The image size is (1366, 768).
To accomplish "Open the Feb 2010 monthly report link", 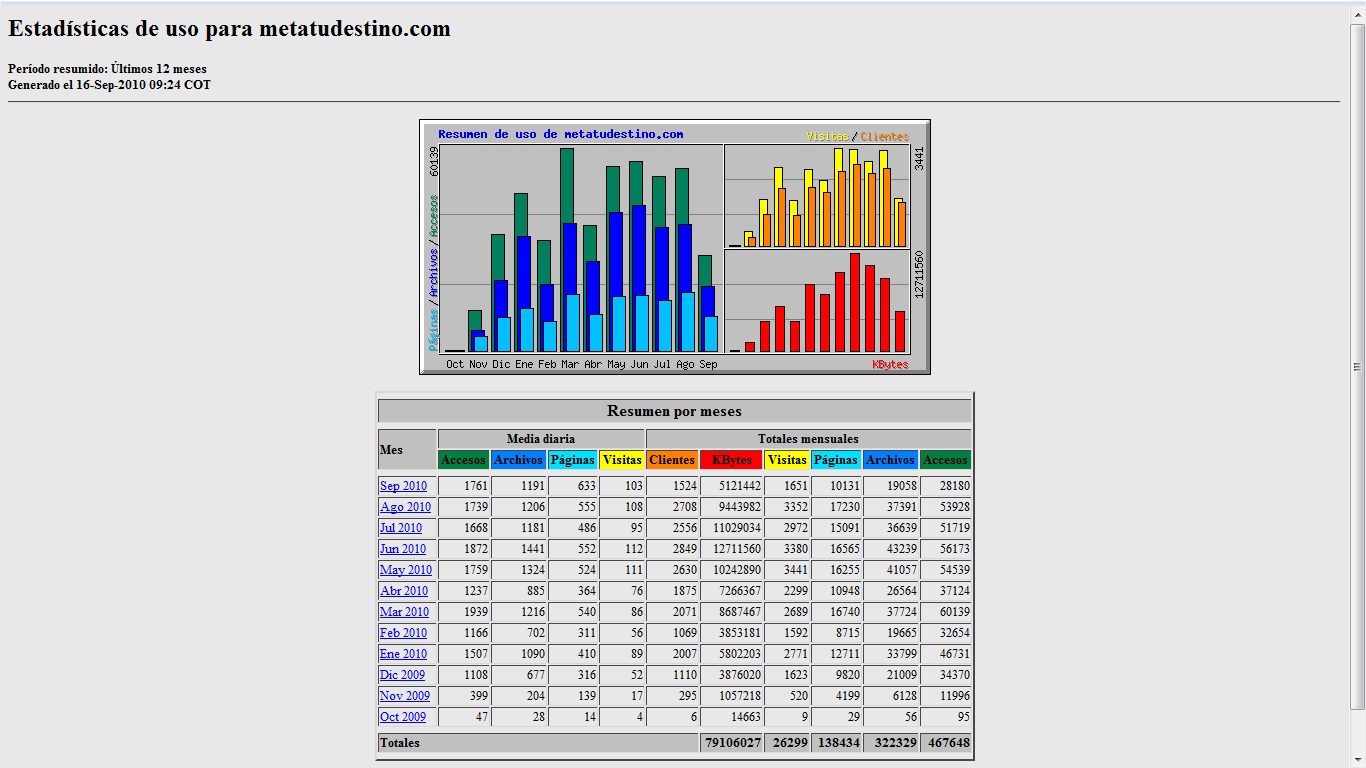I will 403,633.
